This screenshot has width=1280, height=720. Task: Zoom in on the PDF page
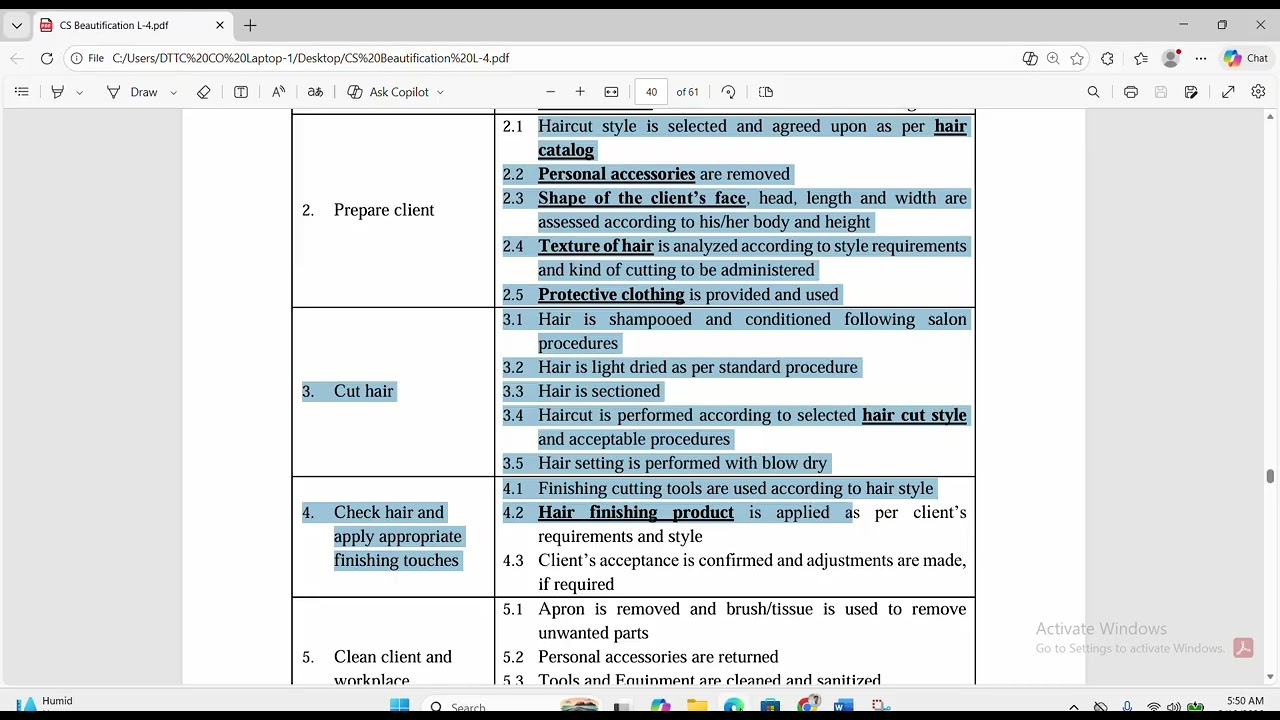(580, 92)
